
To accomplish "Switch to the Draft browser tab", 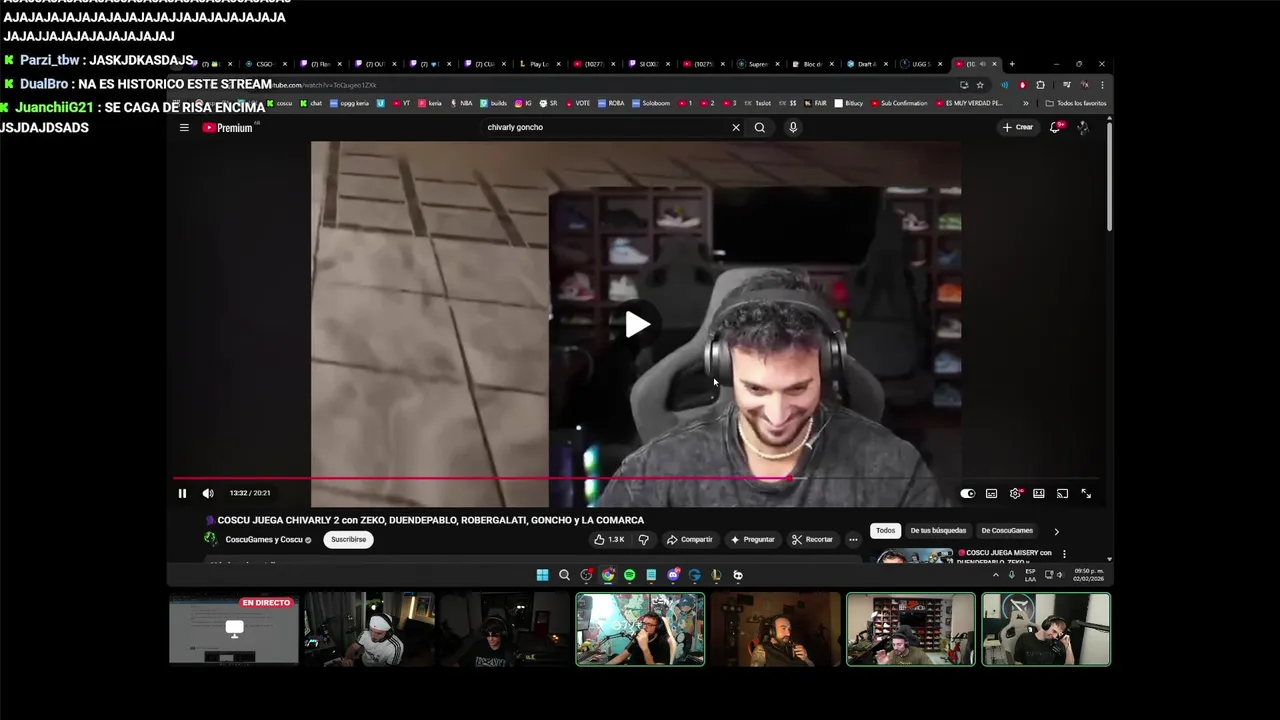I will 866,64.
